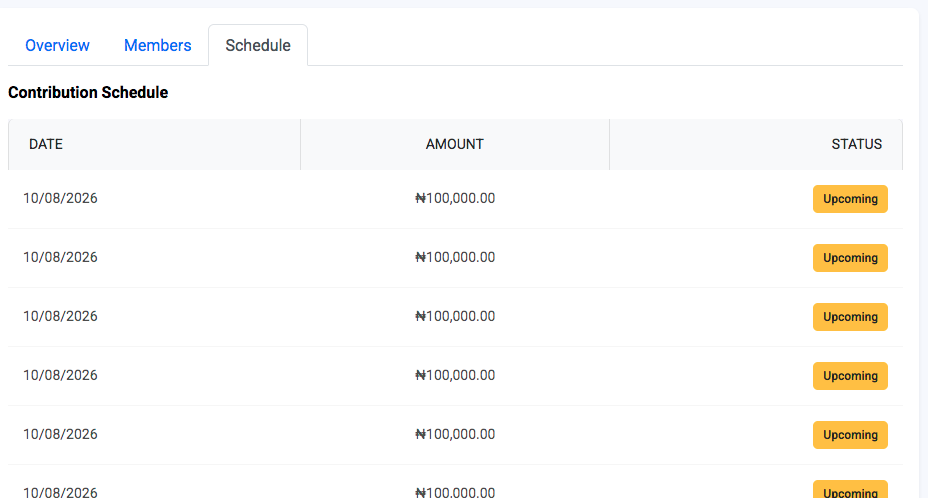Select the first row date 10/08/2026
Viewport: 928px width, 498px height.
(x=60, y=198)
